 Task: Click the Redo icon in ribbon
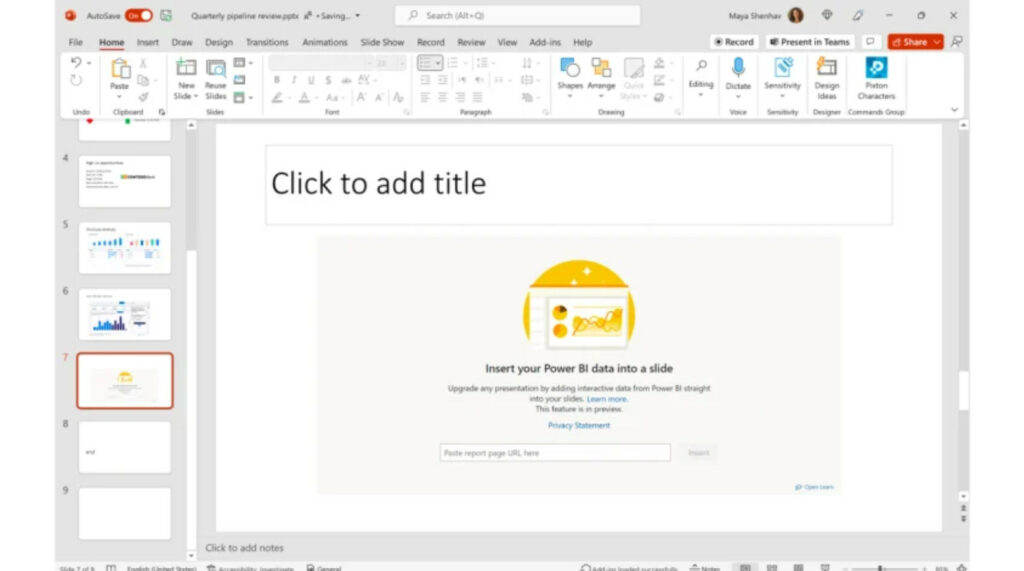click(76, 80)
